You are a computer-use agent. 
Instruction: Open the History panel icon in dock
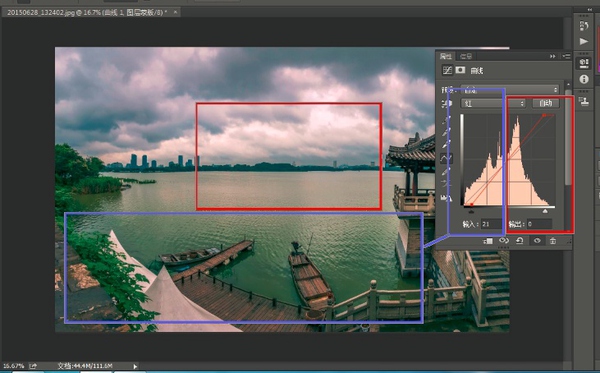click(584, 26)
